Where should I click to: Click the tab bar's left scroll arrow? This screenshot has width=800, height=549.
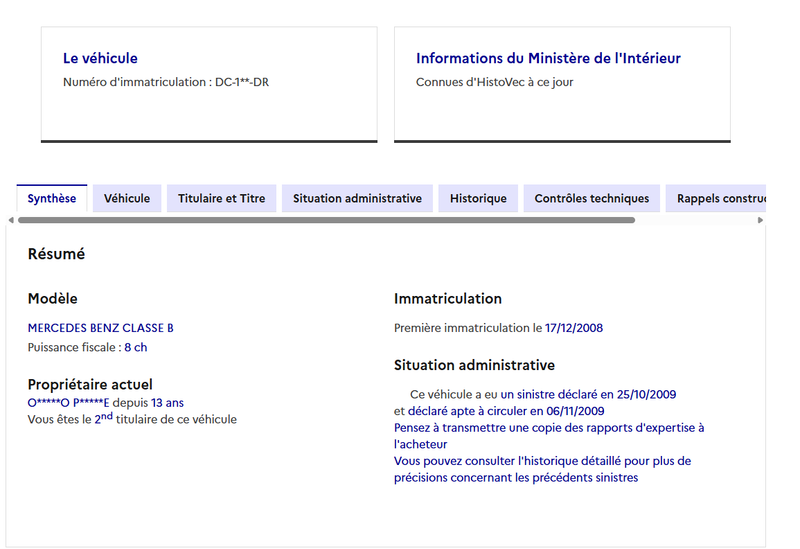point(11,220)
